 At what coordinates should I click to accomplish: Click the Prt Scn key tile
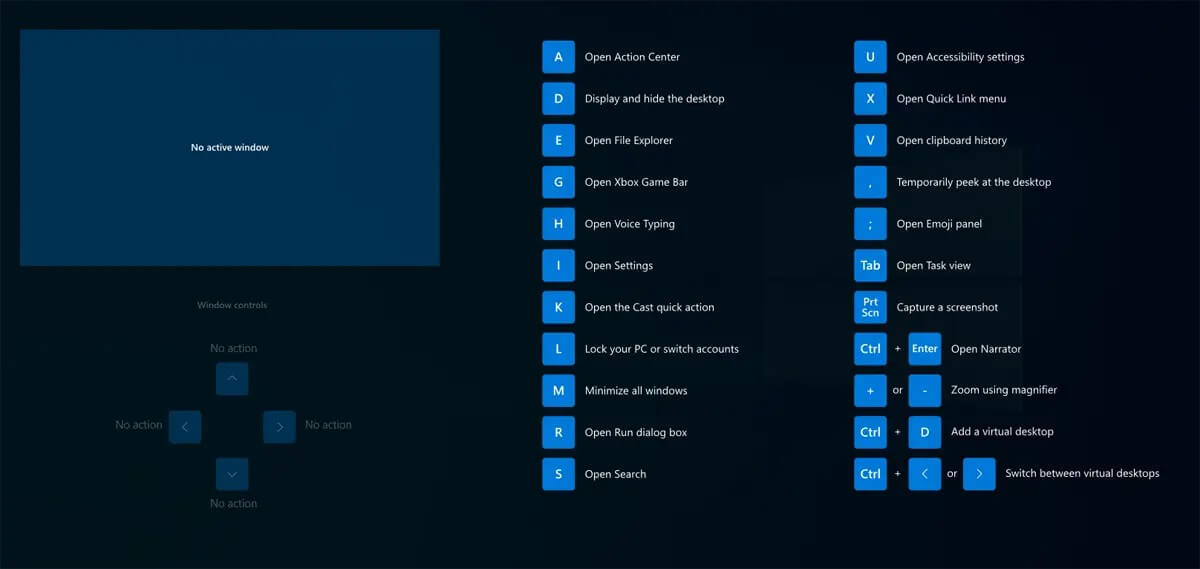coord(870,307)
